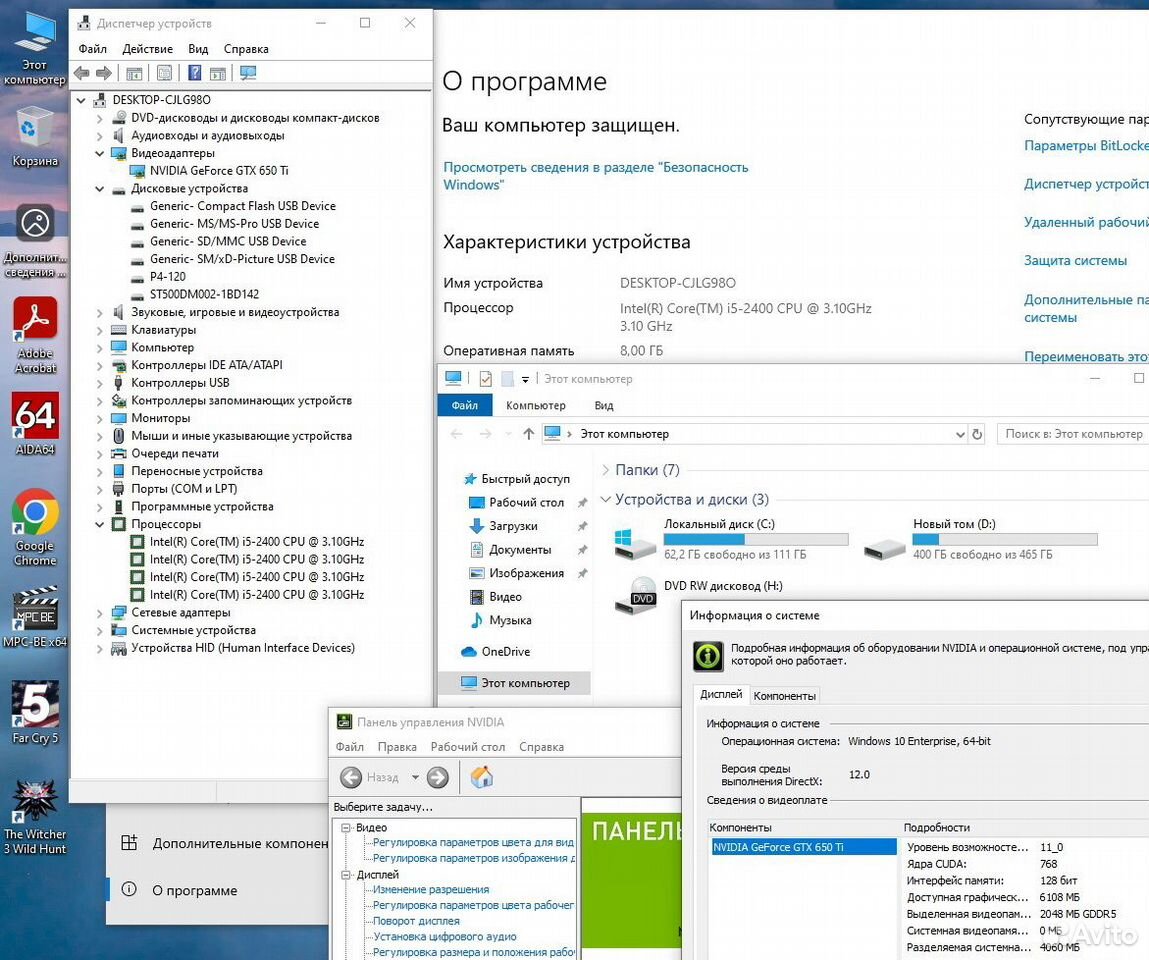Viewport: 1149px width, 960px height.
Task: Expand the Контроллеры USB node
Action: pos(100,383)
